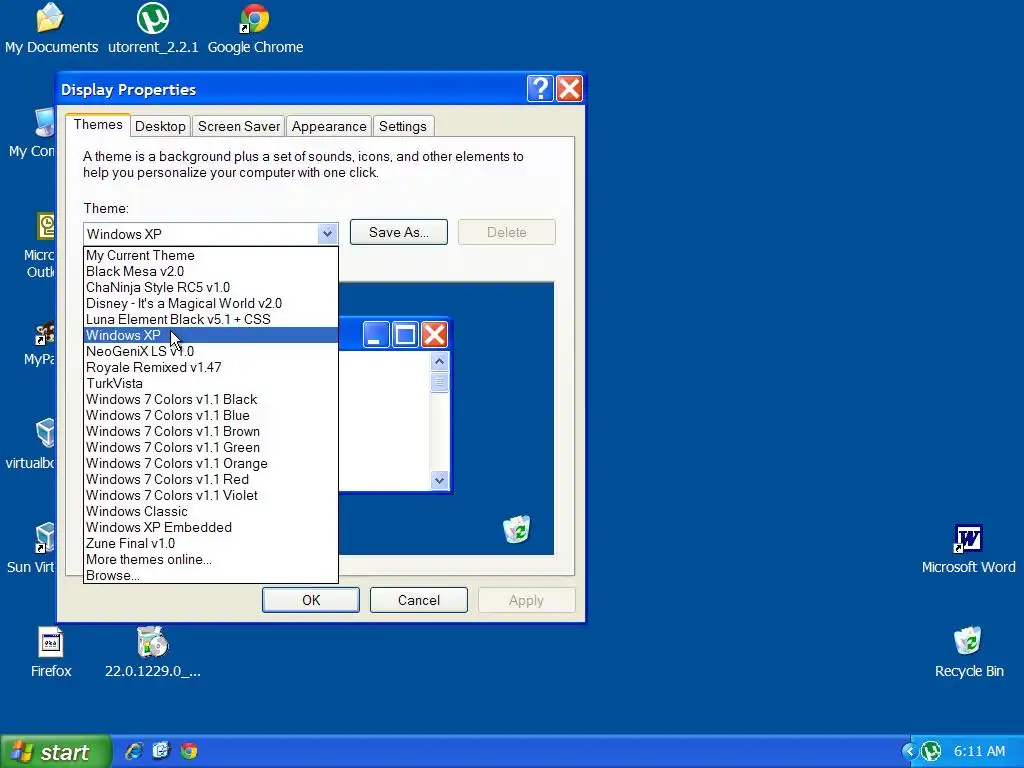Select the highlighted Windows XP list entry
The image size is (1024, 768).
210,335
